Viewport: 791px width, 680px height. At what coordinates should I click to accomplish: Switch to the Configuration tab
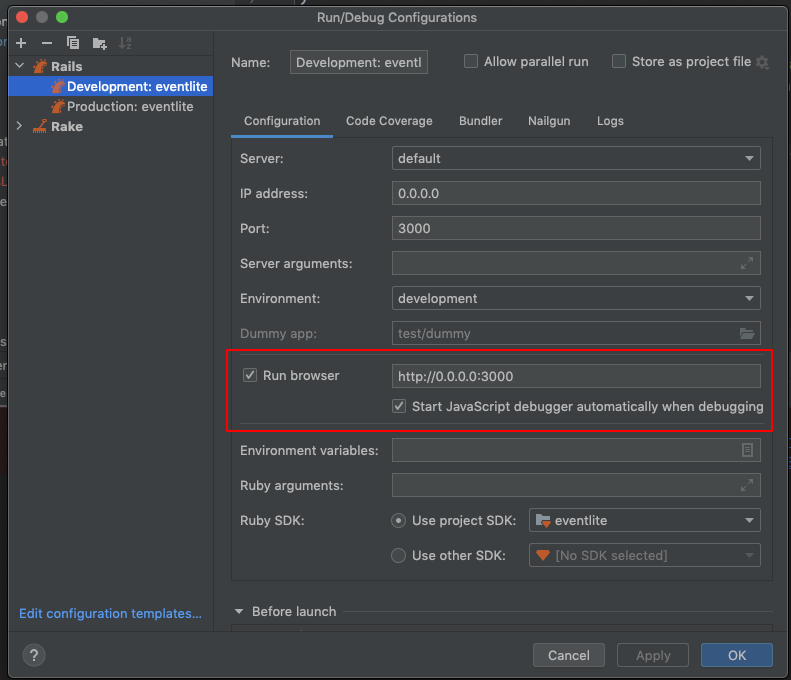click(x=282, y=121)
